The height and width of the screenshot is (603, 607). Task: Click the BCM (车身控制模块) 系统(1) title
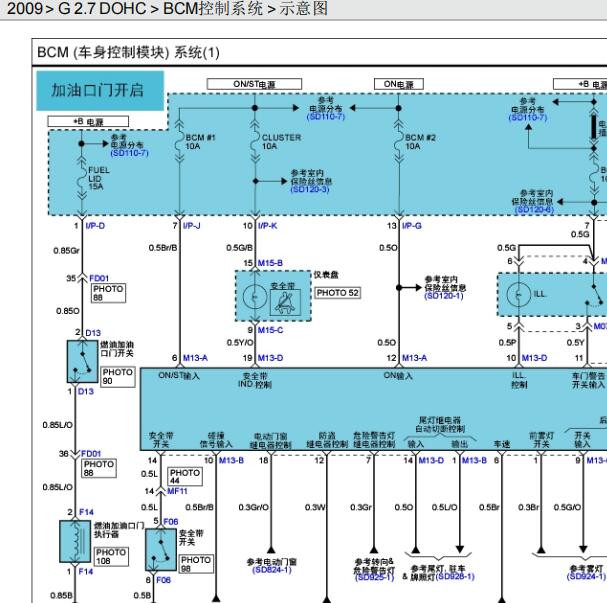[x=129, y=52]
